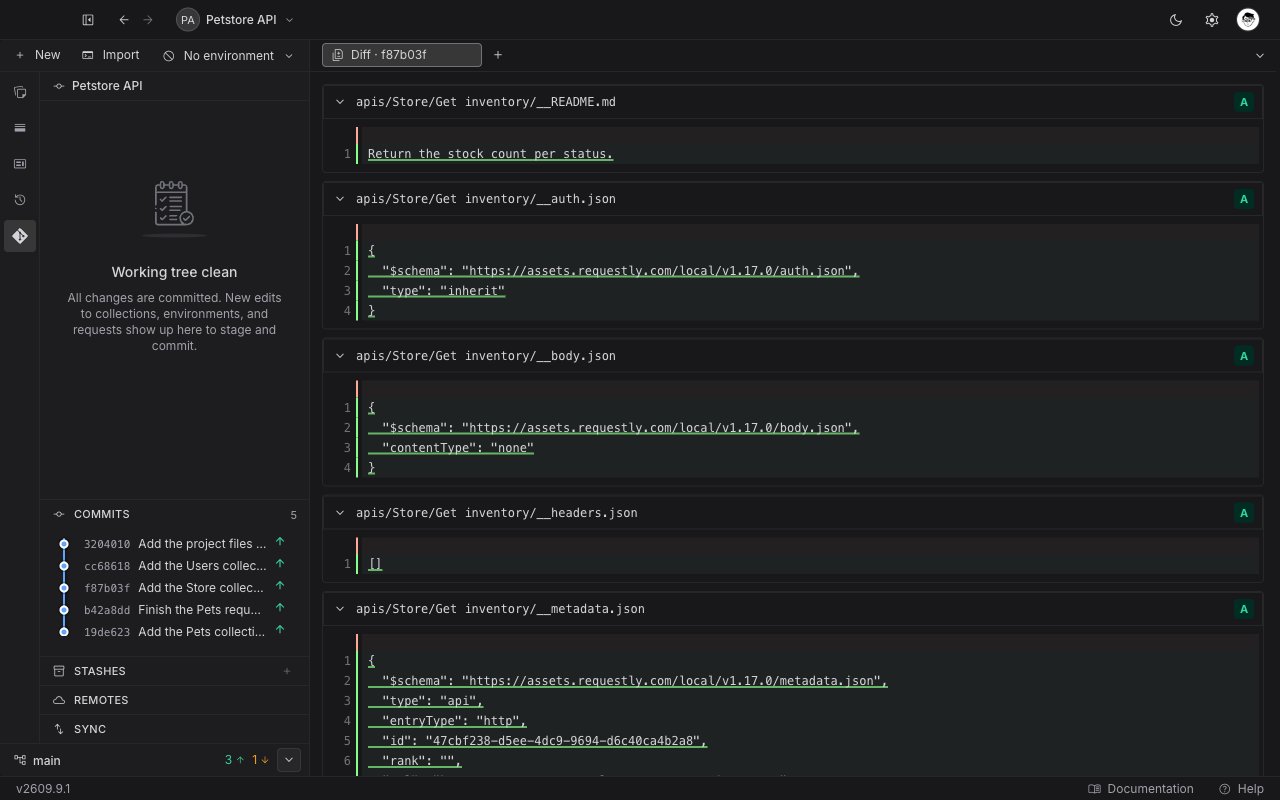Click line "Return the stock count per status."
The height and width of the screenshot is (800, 1280).
pyautogui.click(x=490, y=154)
